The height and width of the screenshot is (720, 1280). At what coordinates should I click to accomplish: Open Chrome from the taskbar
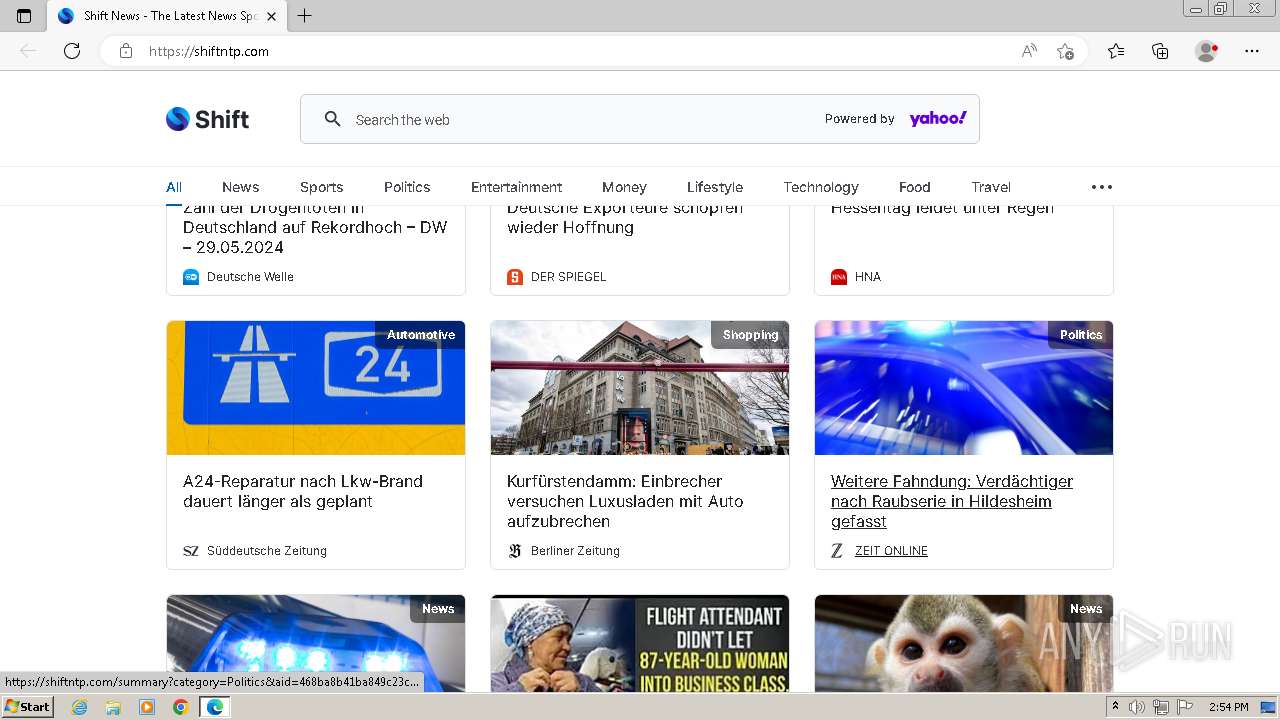click(180, 707)
